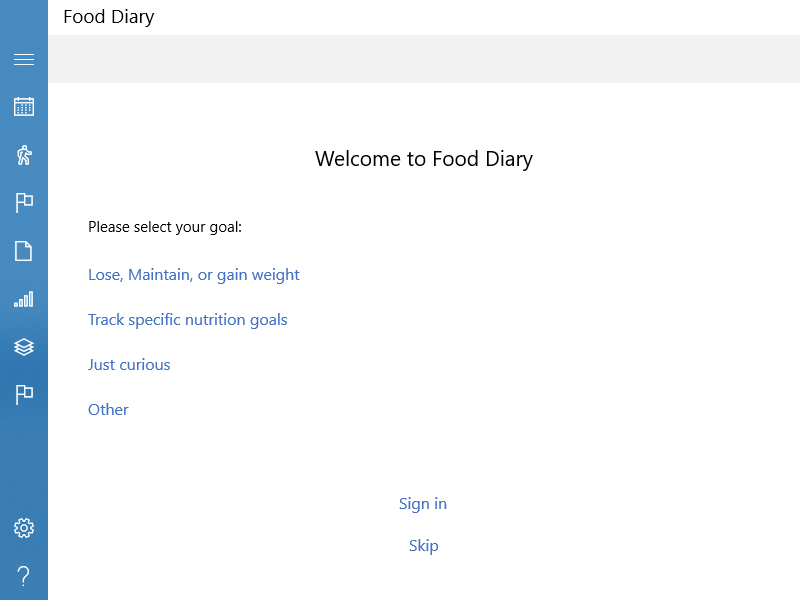
Task: Pick the "Just curious" goal option
Action: tap(129, 365)
